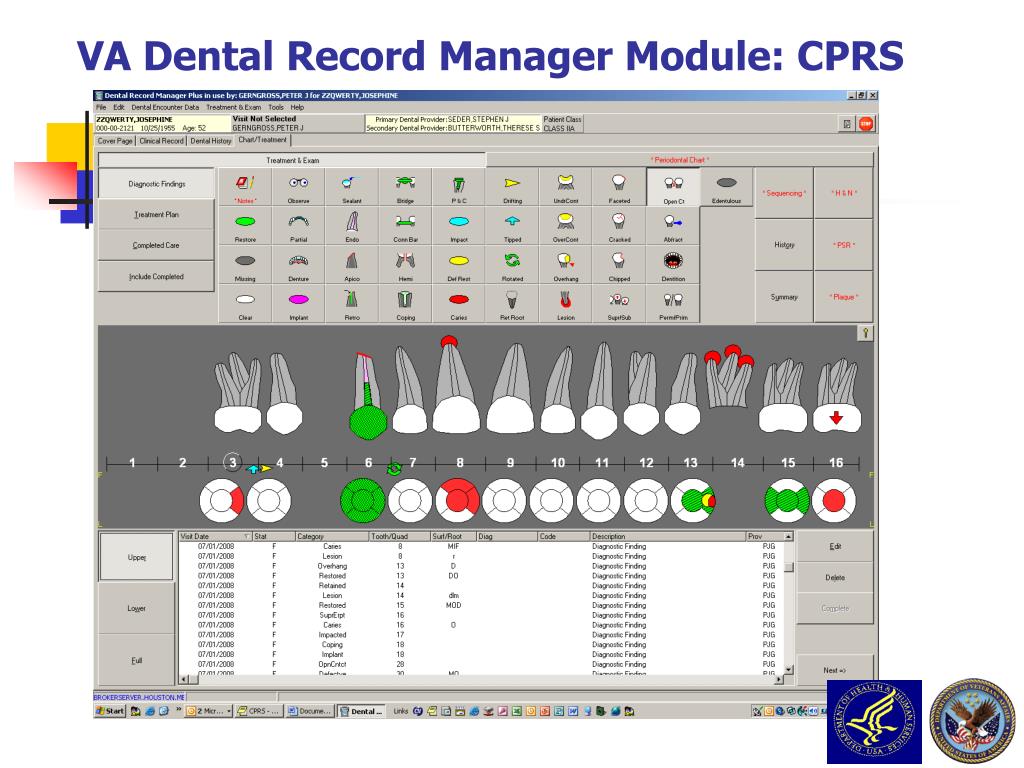The height and width of the screenshot is (768, 1024).
Task: Select the Notes icon in the findings grid
Action: click(x=245, y=187)
